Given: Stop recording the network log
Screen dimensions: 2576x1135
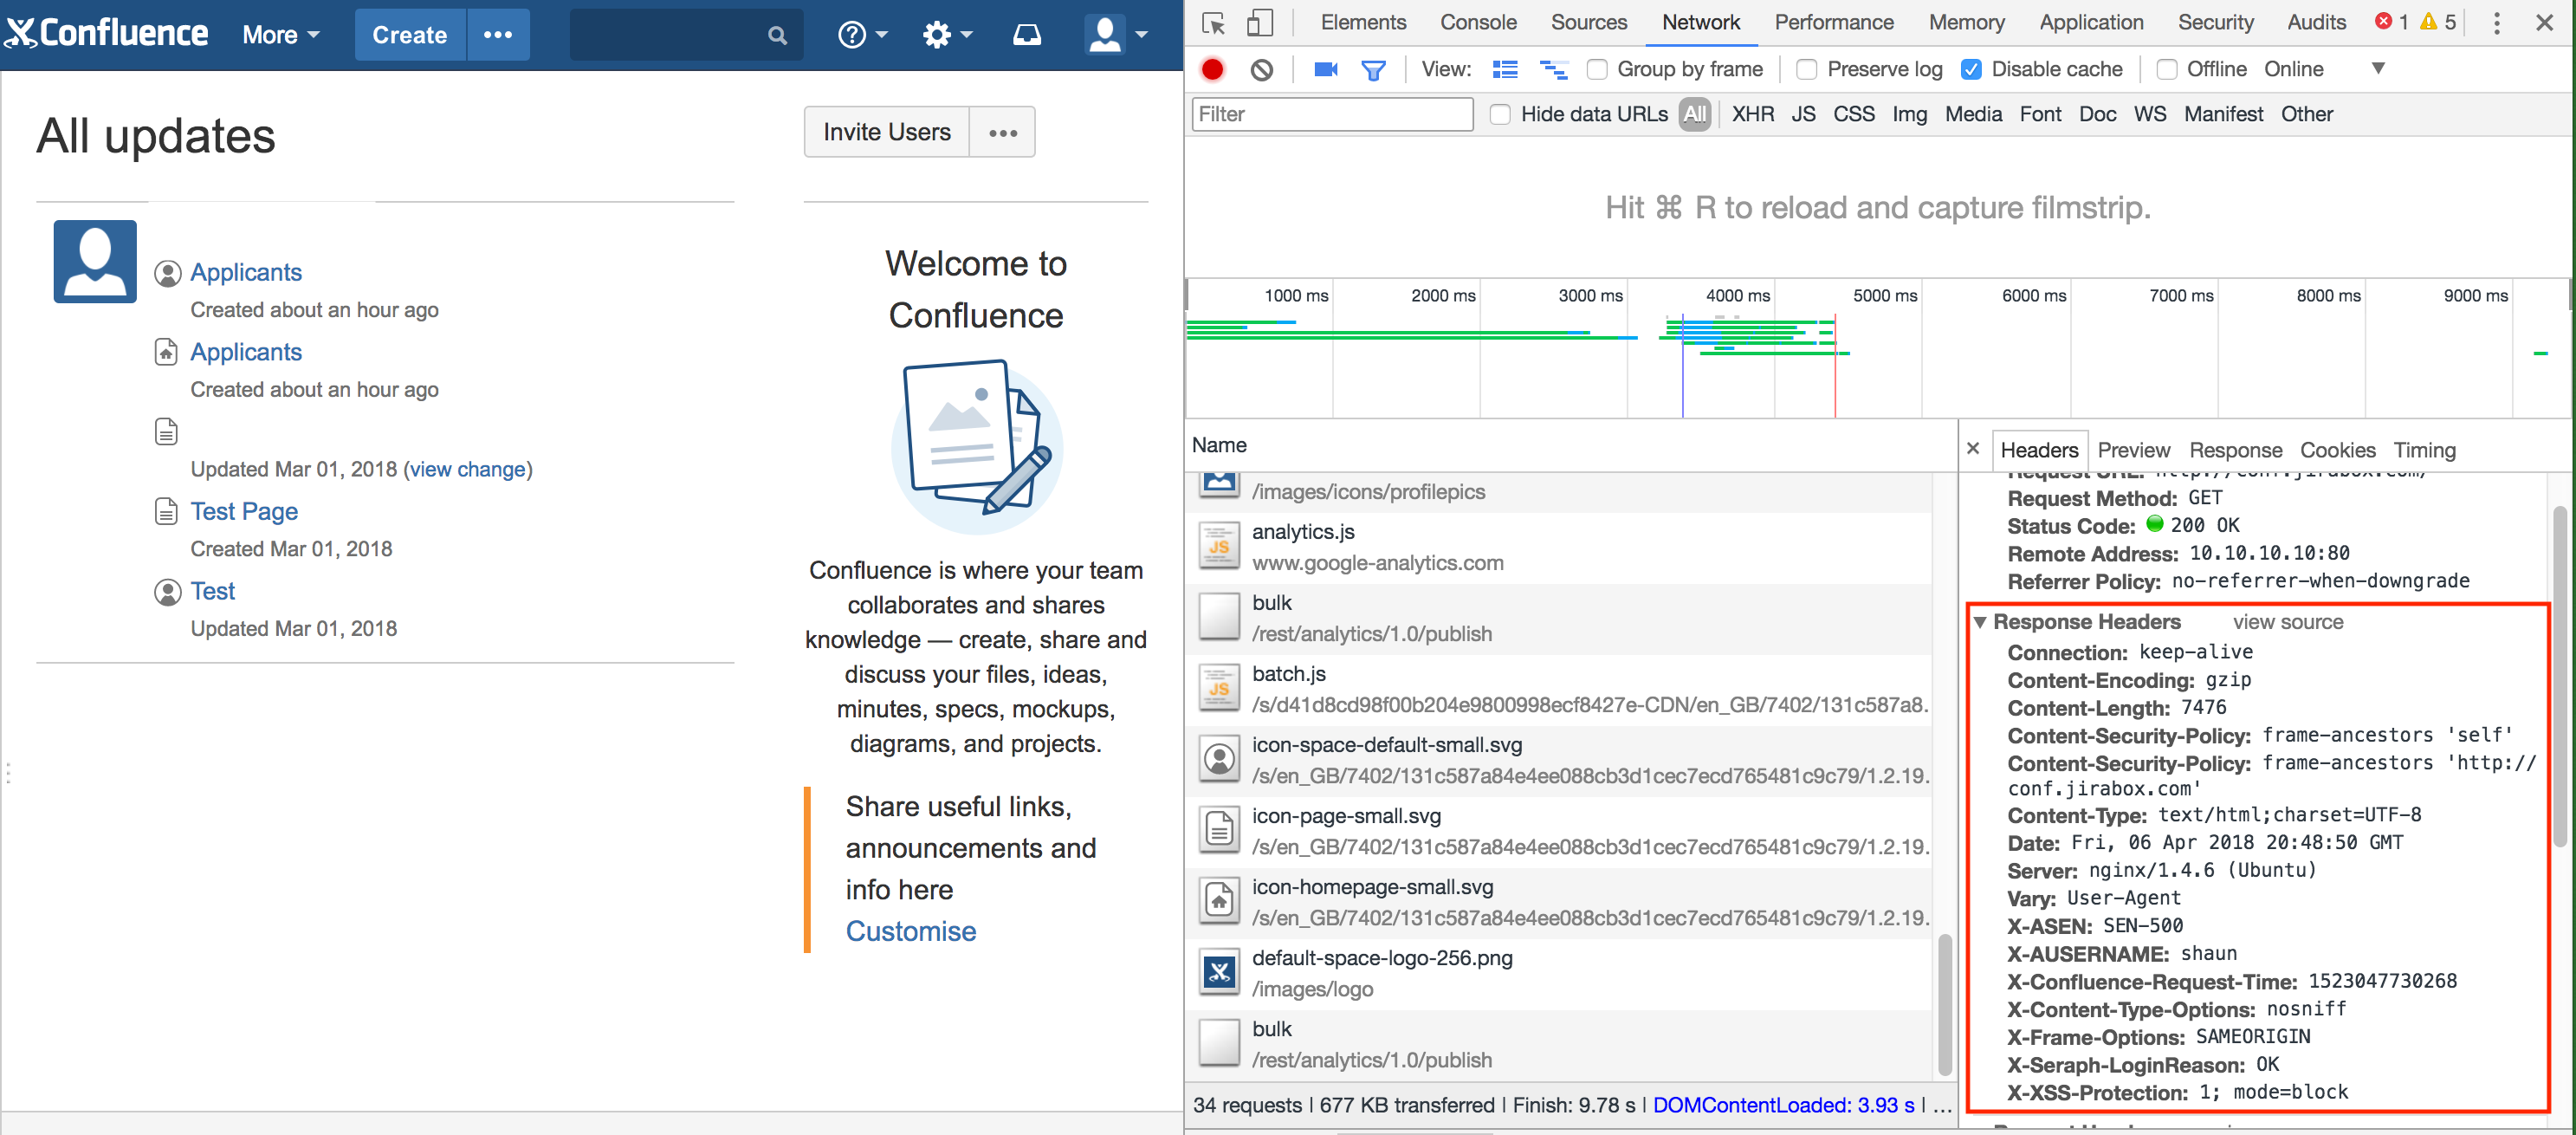Looking at the screenshot, I should tap(1212, 69).
